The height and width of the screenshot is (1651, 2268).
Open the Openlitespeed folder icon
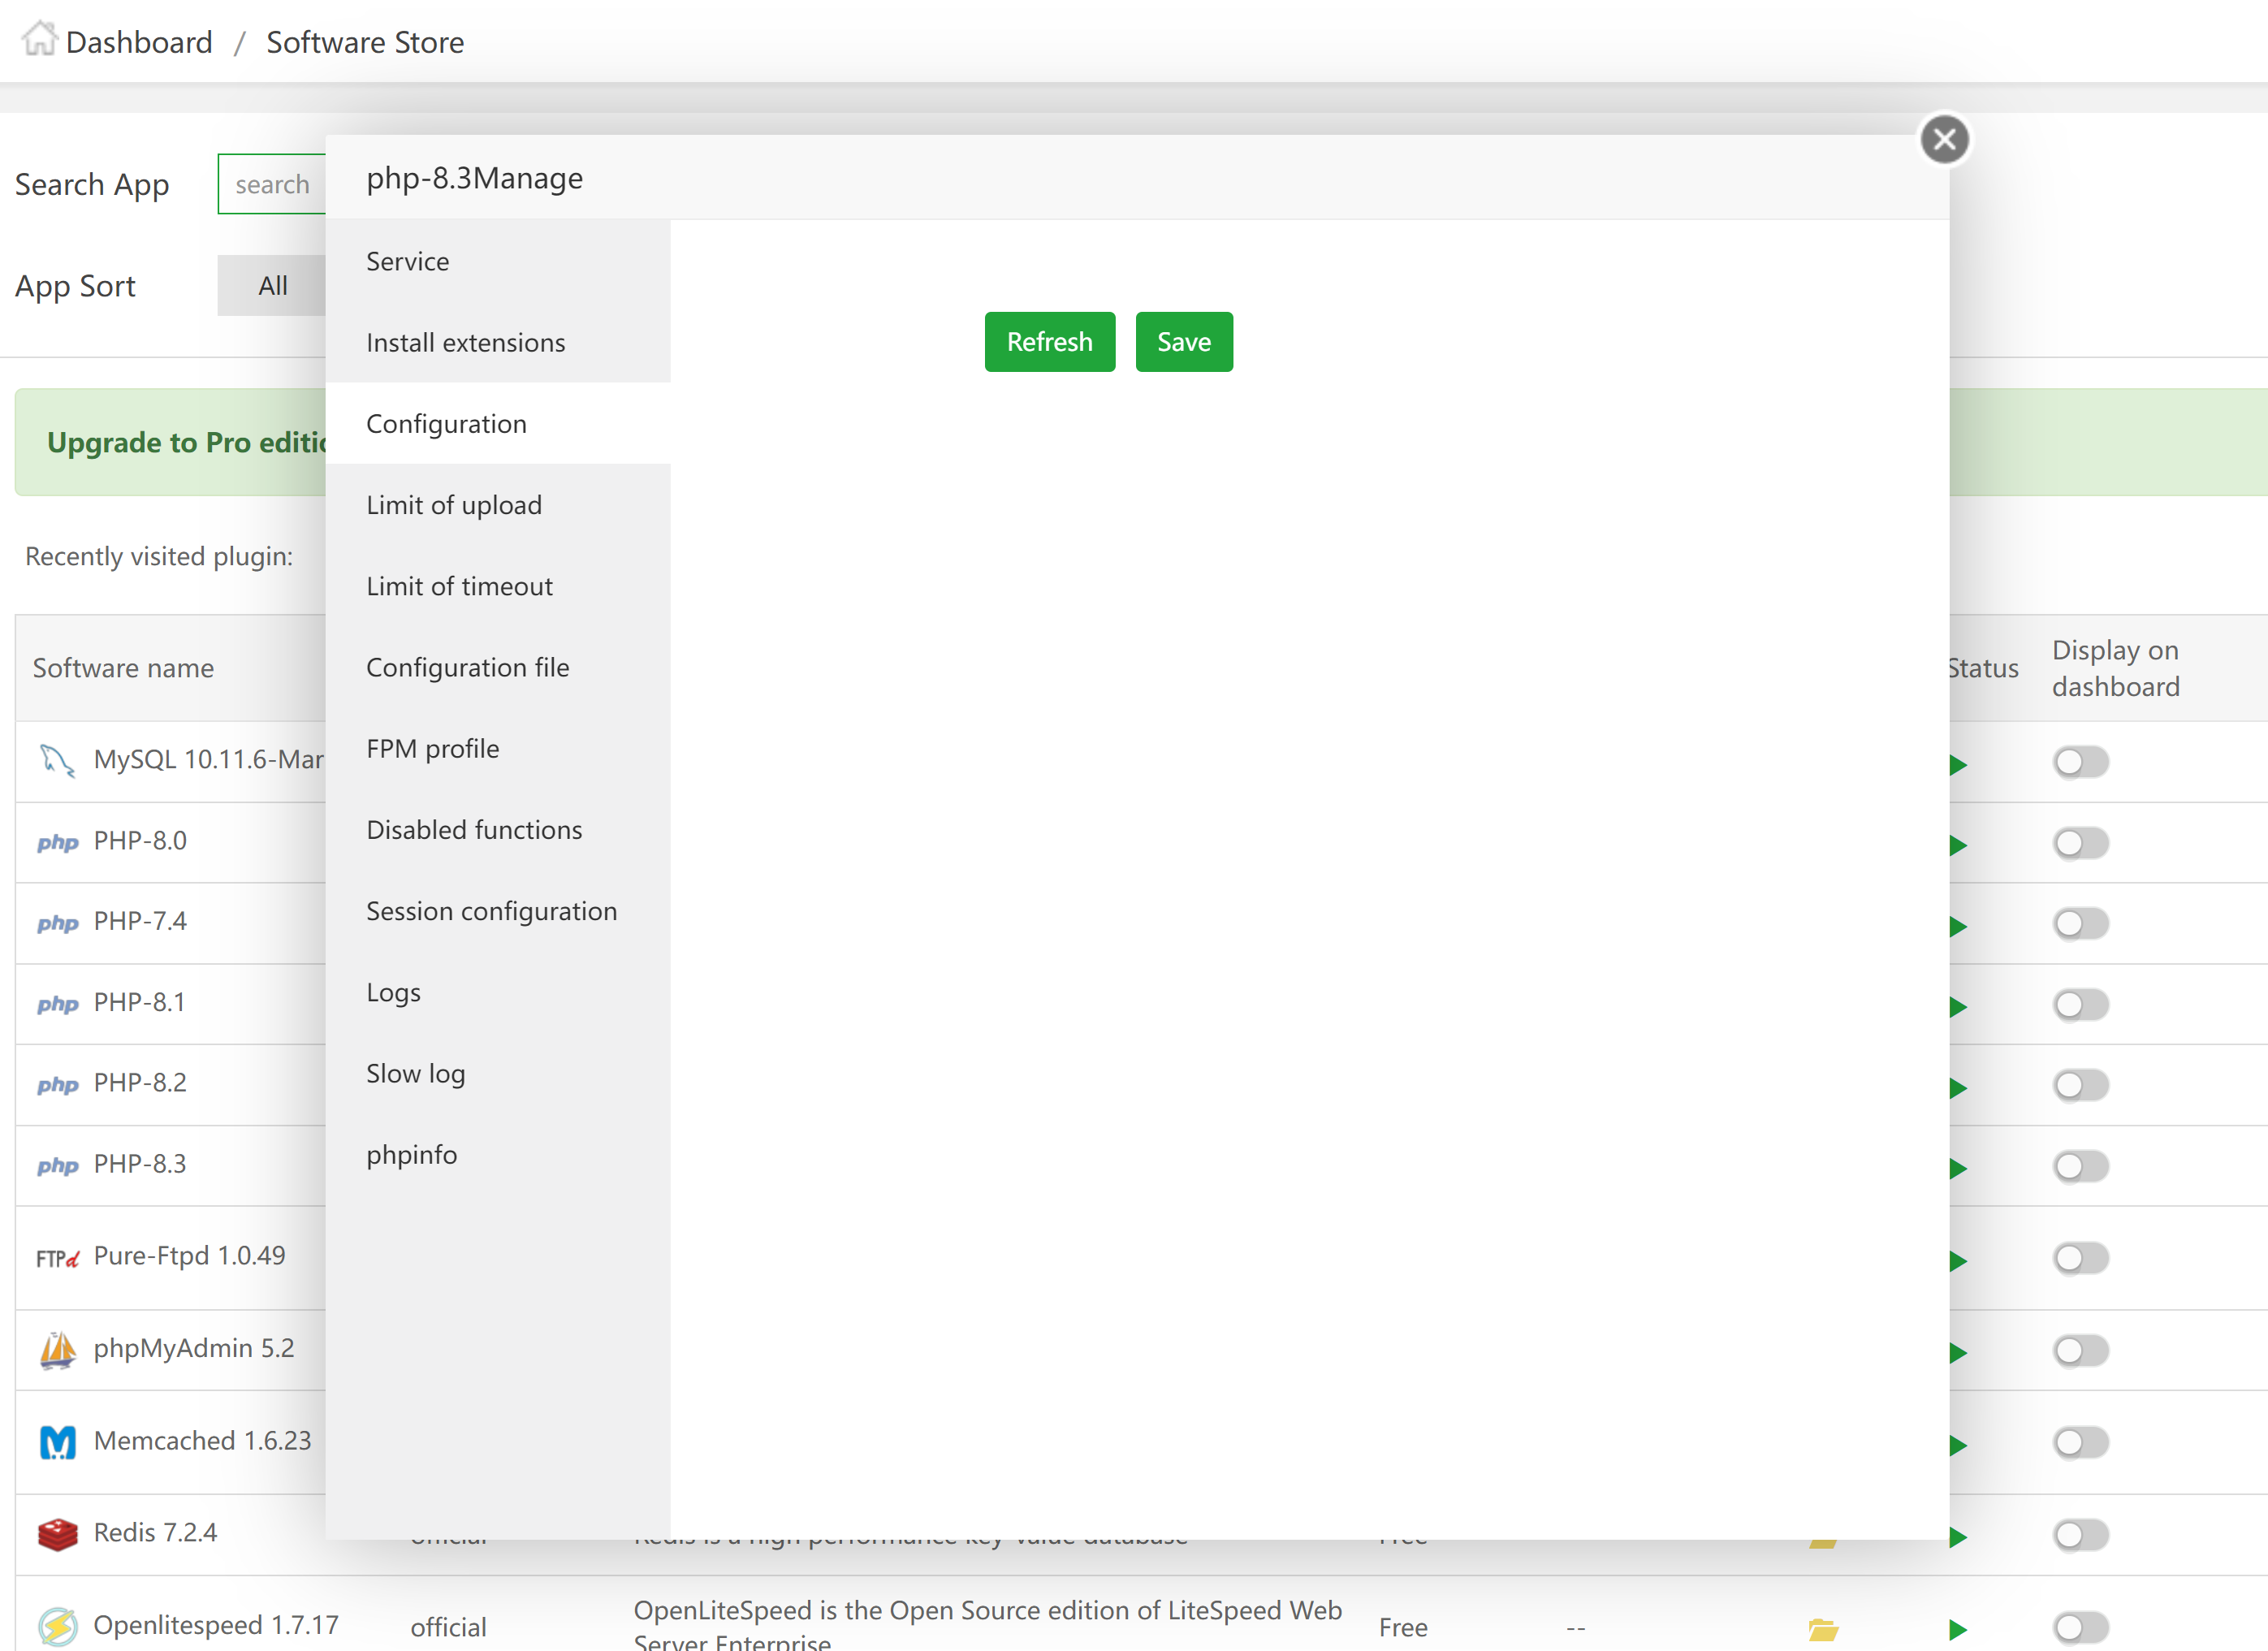point(1822,1629)
